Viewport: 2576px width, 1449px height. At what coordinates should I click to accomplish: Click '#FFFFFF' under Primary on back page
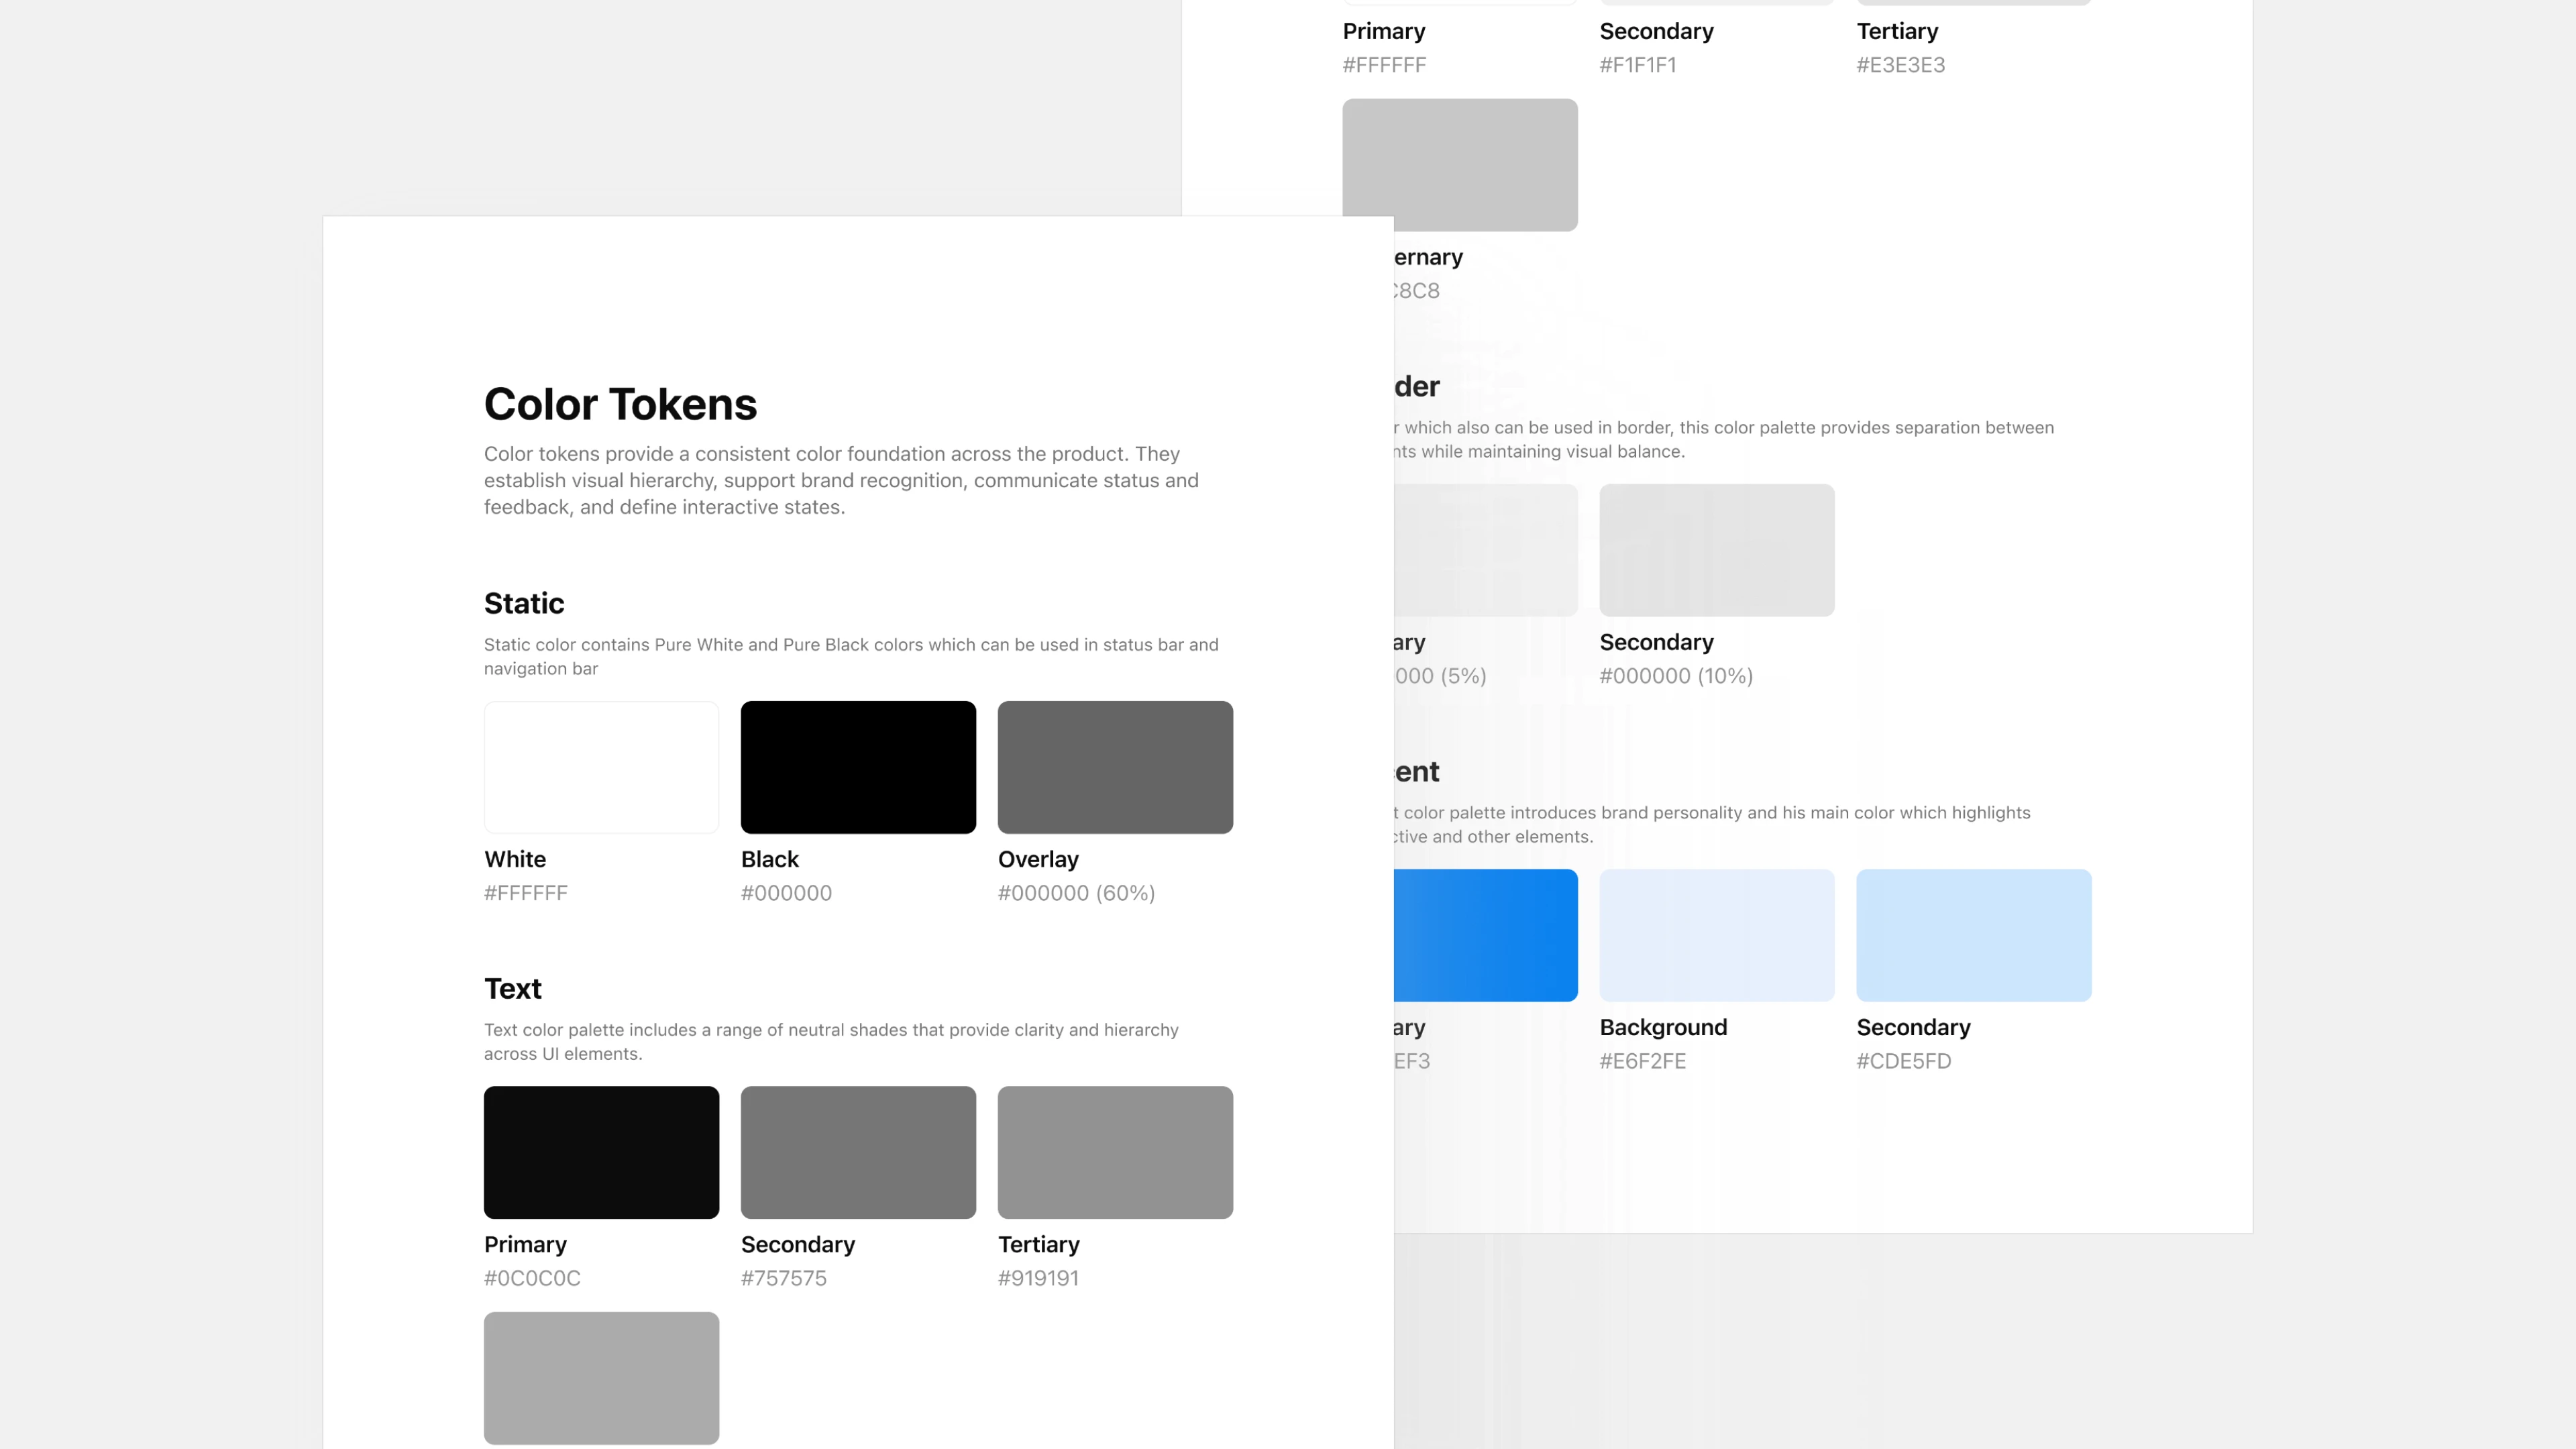[x=1385, y=65]
